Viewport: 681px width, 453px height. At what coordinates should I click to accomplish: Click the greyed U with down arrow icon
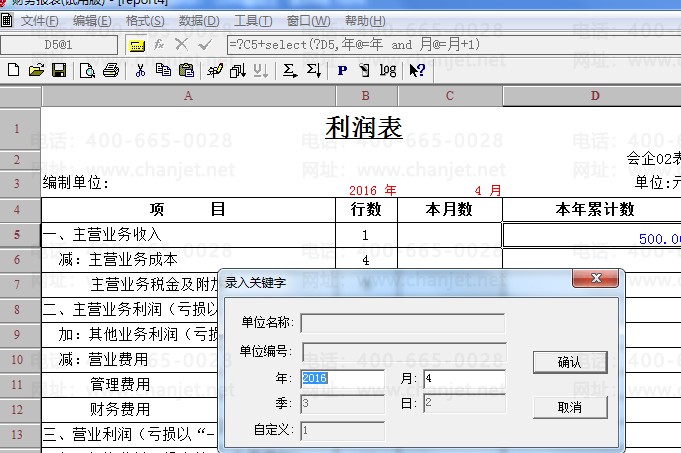pyautogui.click(x=261, y=70)
